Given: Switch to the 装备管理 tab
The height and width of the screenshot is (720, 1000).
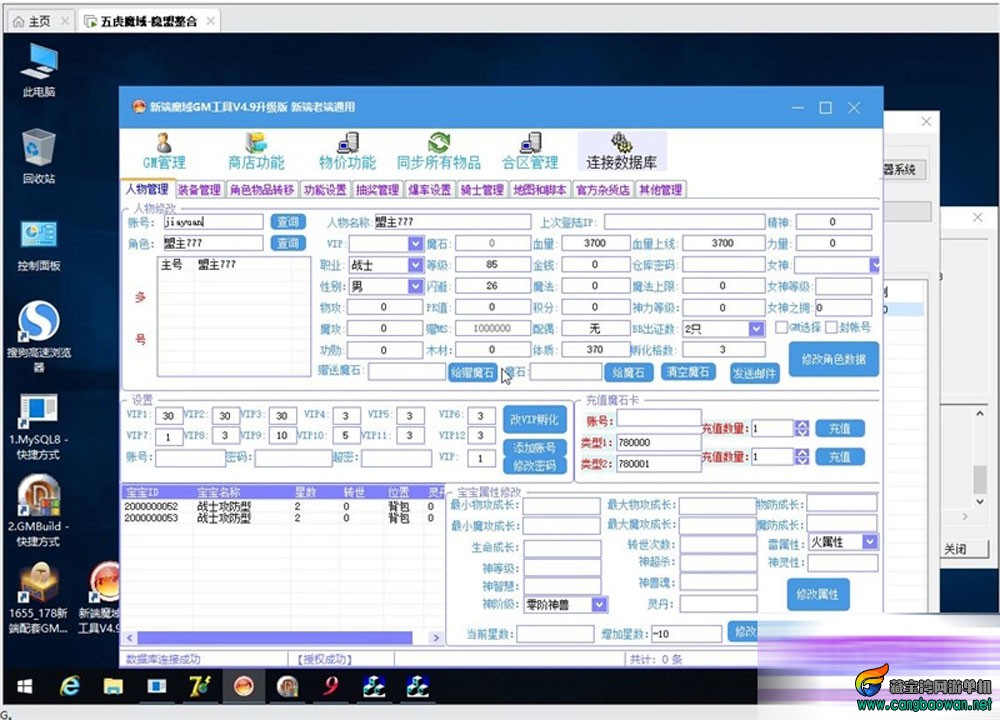Looking at the screenshot, I should click(199, 190).
